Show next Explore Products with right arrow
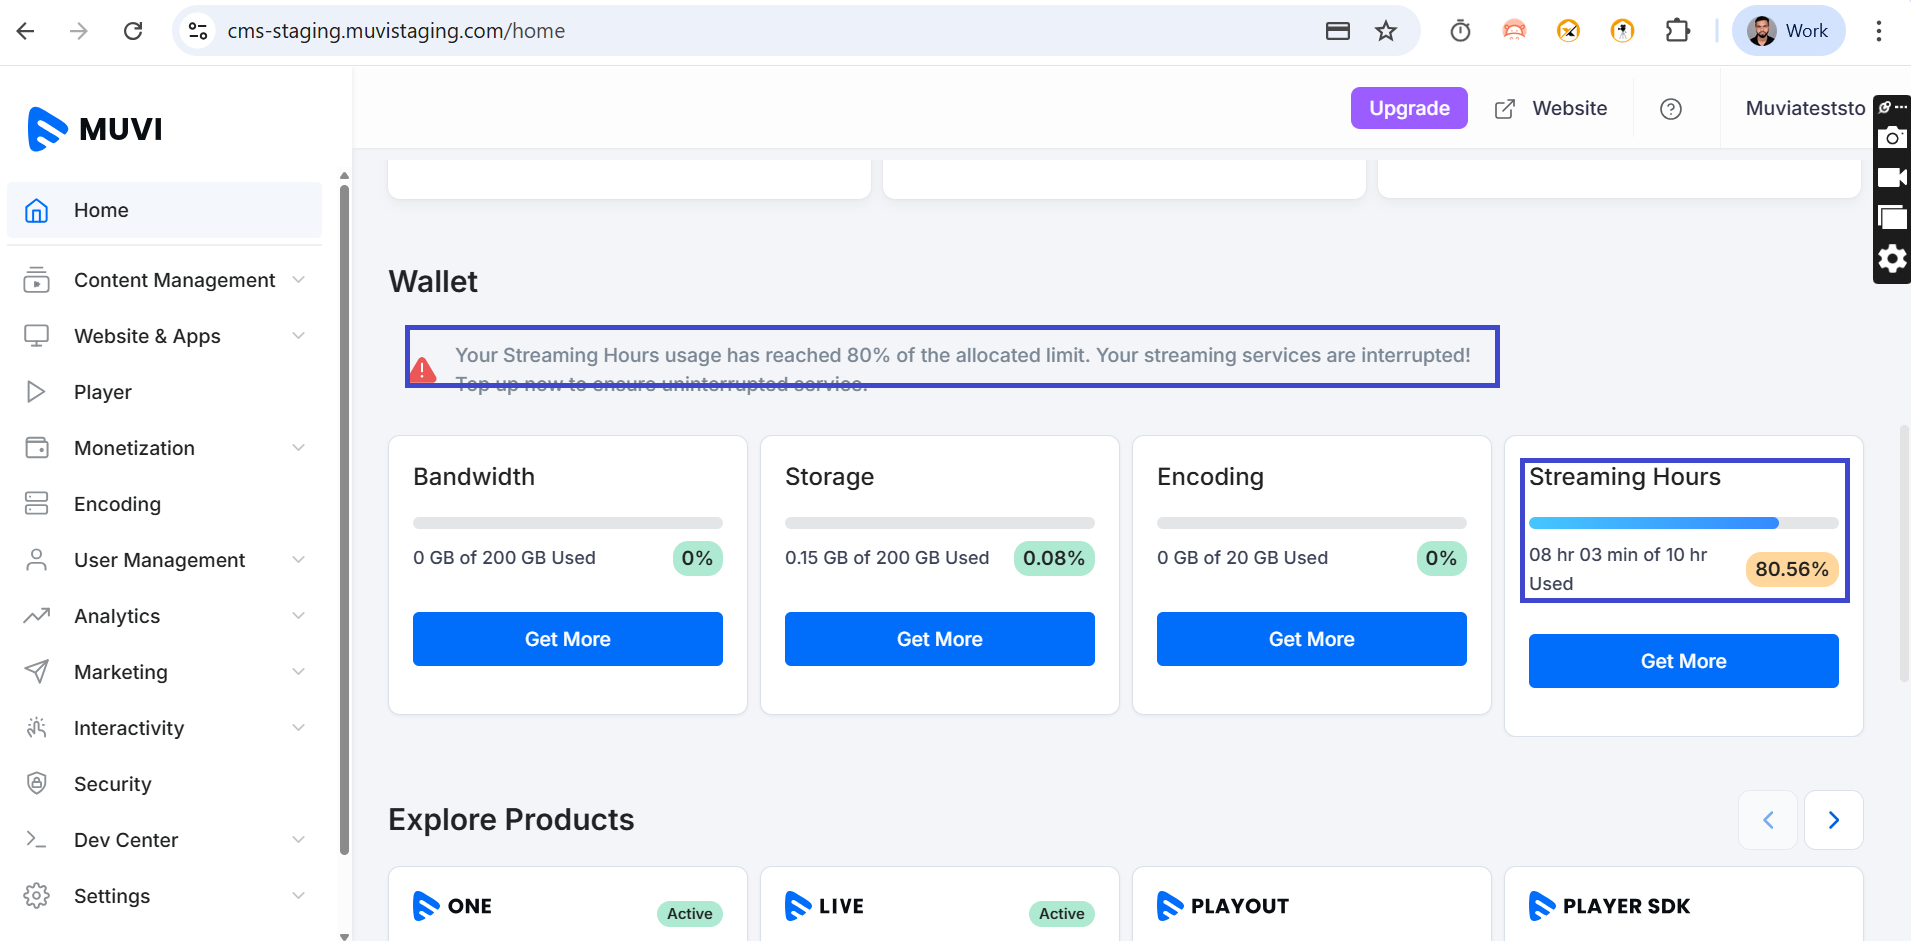1911x941 pixels. tap(1833, 820)
